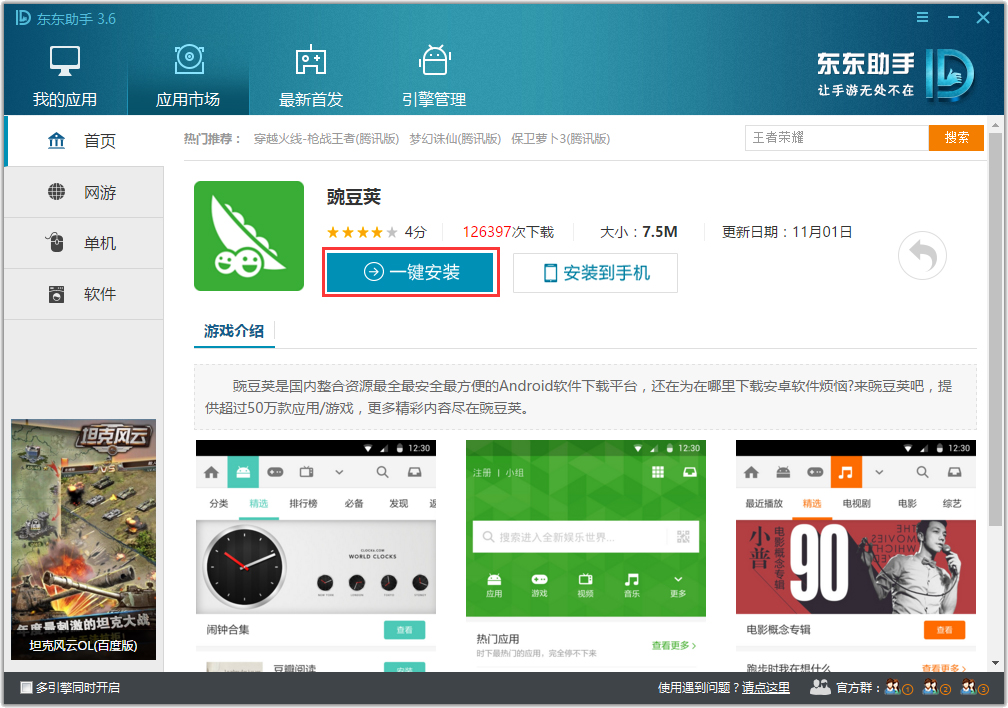Open hot recommendation 保卫萝卜3(腾讯版)
Screen dimensions: 1008x708
[561, 139]
